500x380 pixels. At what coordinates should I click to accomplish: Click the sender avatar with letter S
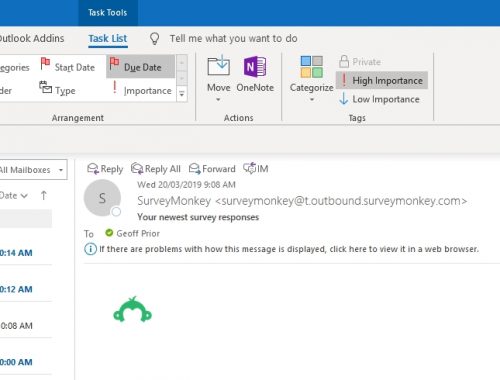click(102, 198)
